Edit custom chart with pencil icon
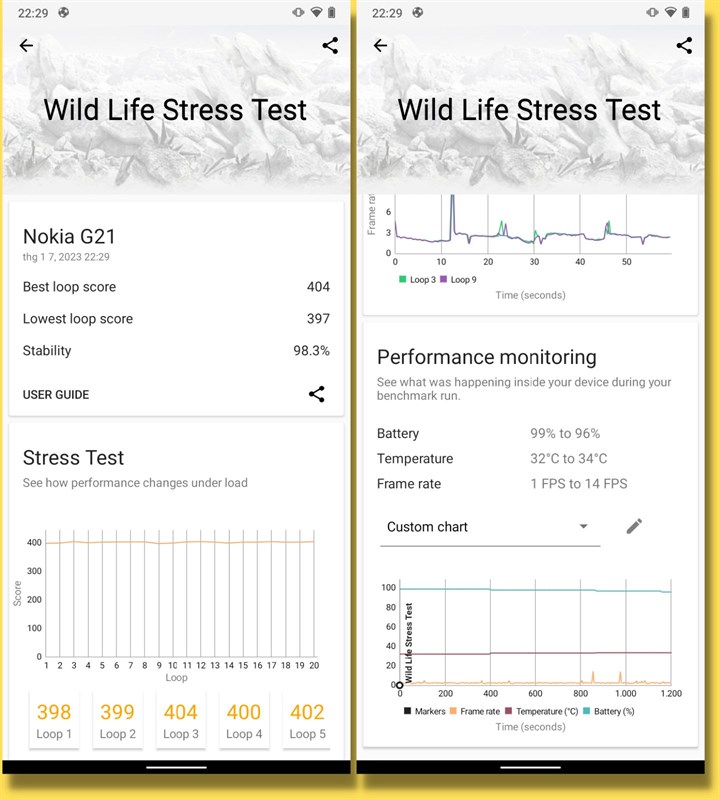The width and height of the screenshot is (720, 800). pyautogui.click(x=634, y=526)
